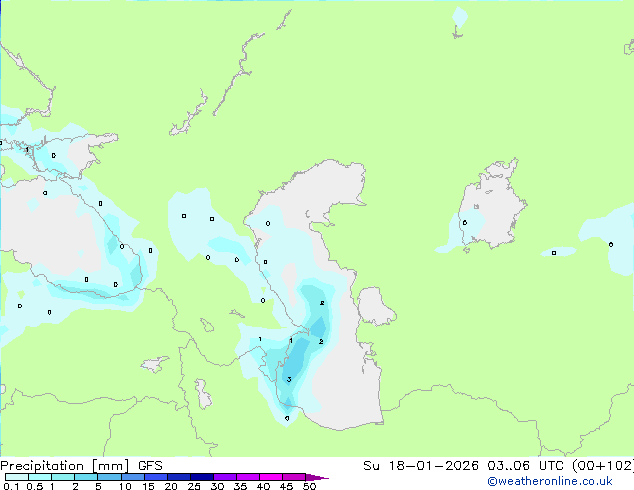Click the over-50 arrow tip of legend
Screen dimensions: 634x490
pyautogui.click(x=317, y=478)
